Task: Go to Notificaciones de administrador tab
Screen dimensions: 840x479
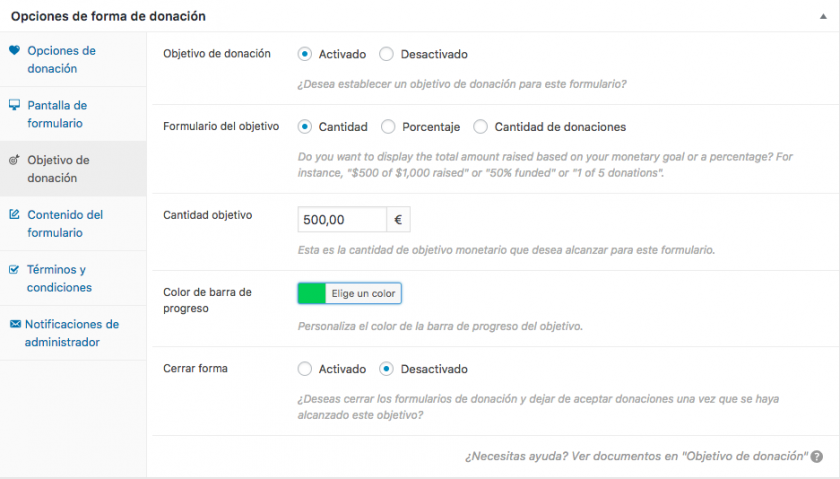Action: (x=71, y=333)
